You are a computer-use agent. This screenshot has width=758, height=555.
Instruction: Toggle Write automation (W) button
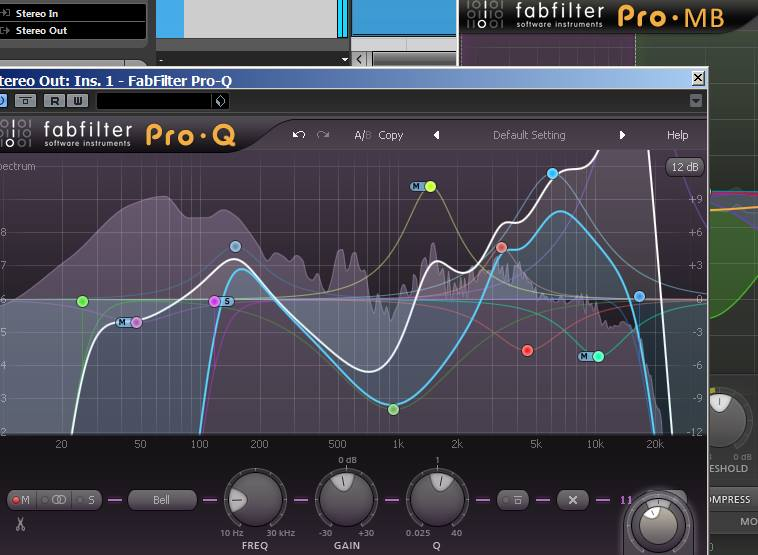coord(78,101)
